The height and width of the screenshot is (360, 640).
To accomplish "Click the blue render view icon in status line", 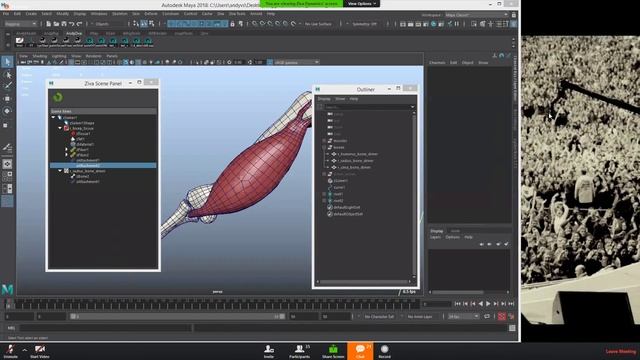I will 433,24.
